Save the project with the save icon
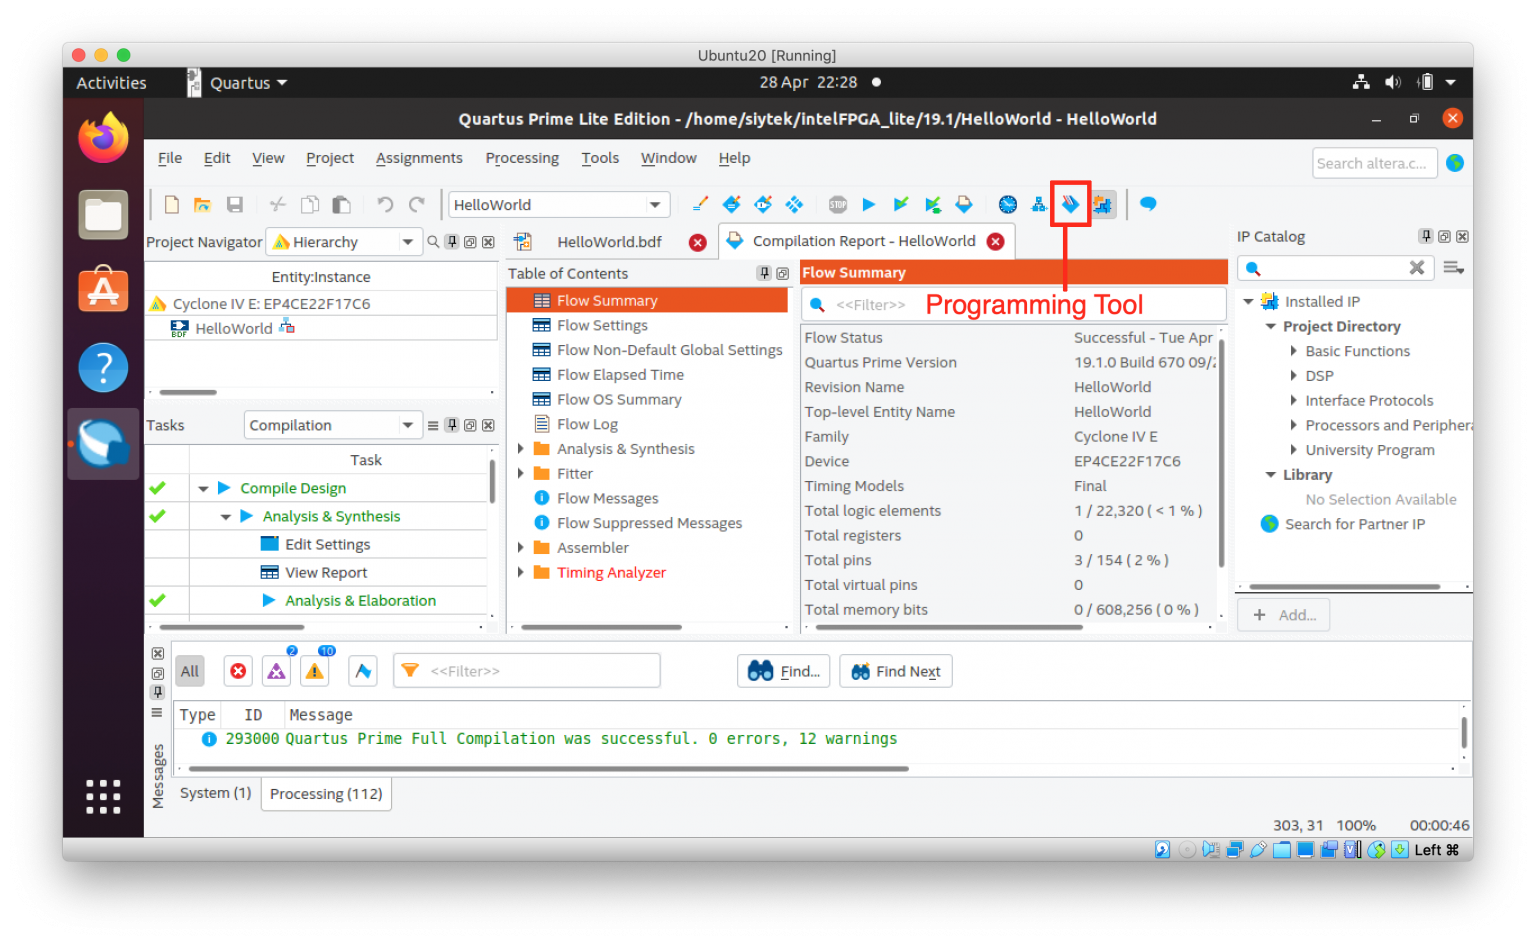 [235, 203]
